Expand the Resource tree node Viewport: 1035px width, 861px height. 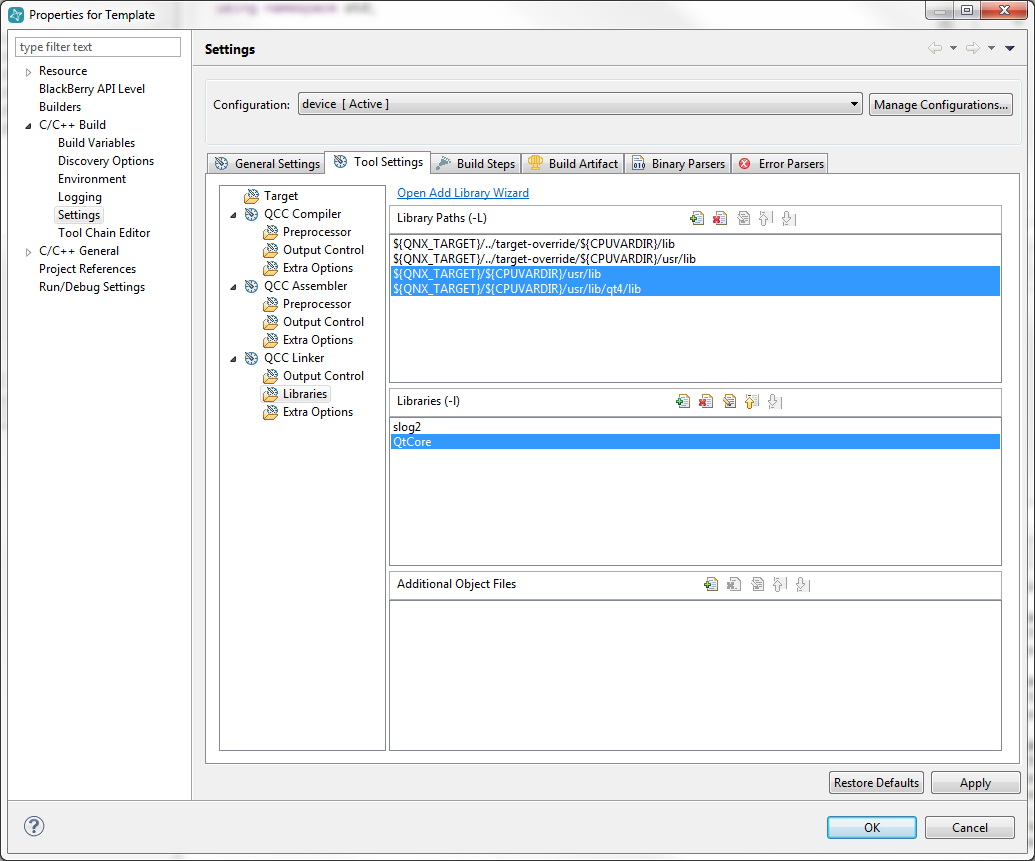[x=28, y=71]
